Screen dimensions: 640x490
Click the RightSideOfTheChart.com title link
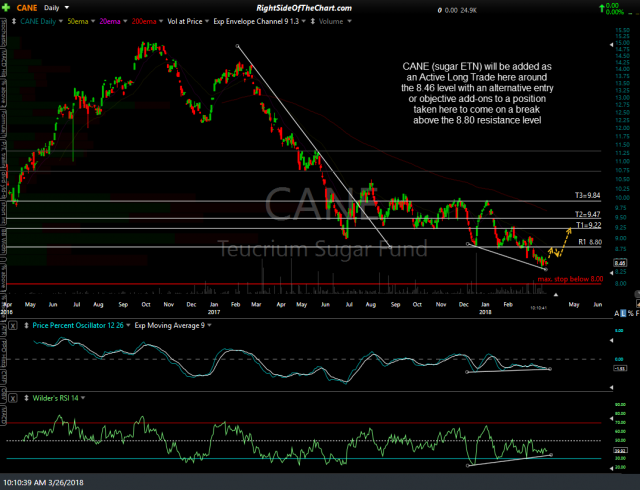304,8
